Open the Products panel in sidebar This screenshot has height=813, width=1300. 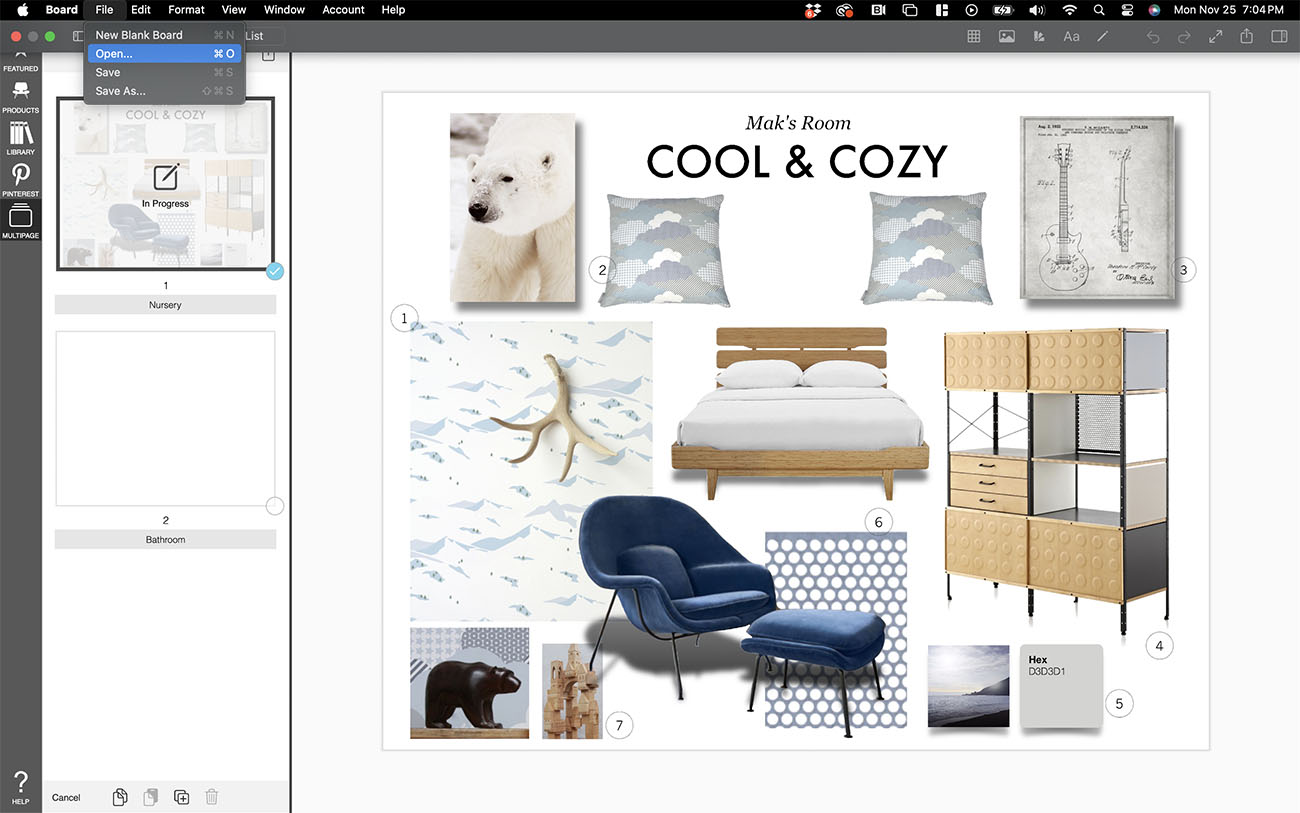click(x=20, y=95)
